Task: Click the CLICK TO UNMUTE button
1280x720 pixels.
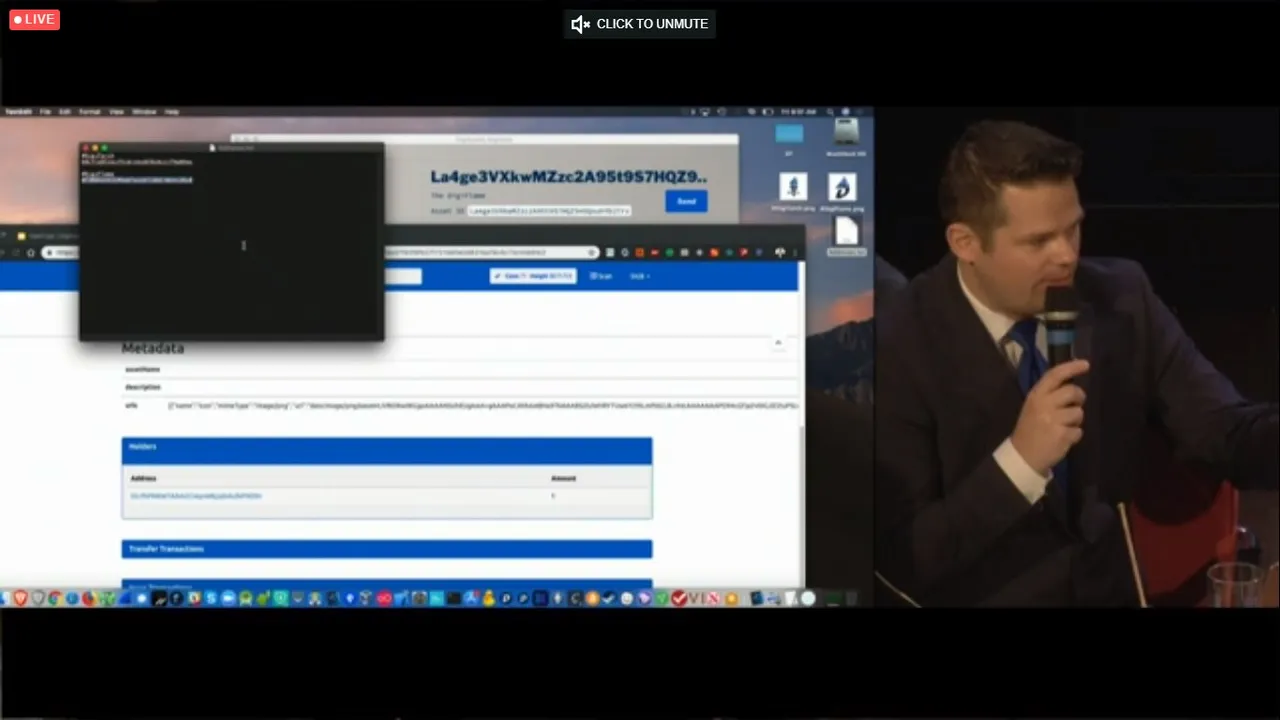Action: click(640, 24)
